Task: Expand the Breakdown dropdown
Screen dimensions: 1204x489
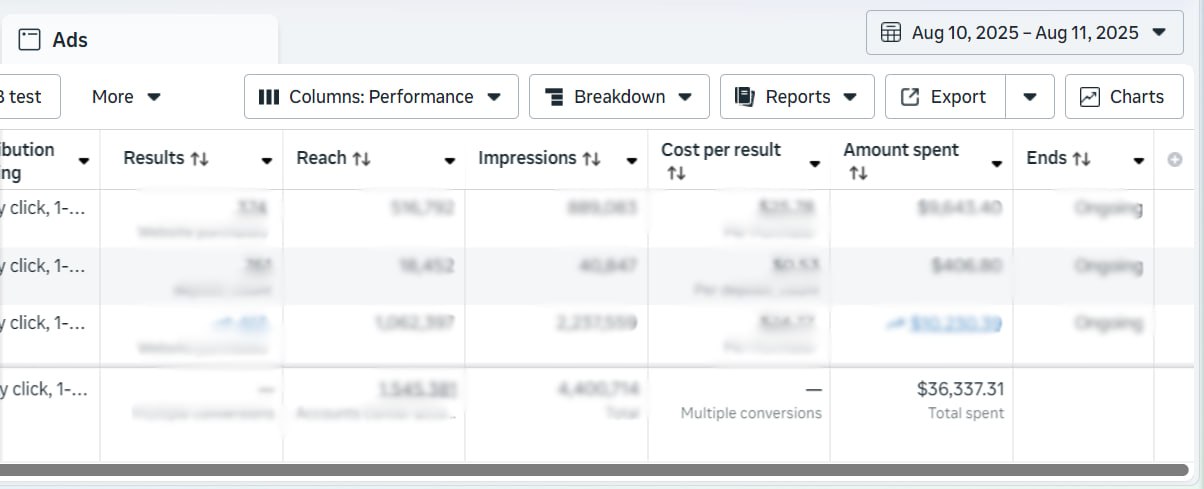Action: point(619,97)
